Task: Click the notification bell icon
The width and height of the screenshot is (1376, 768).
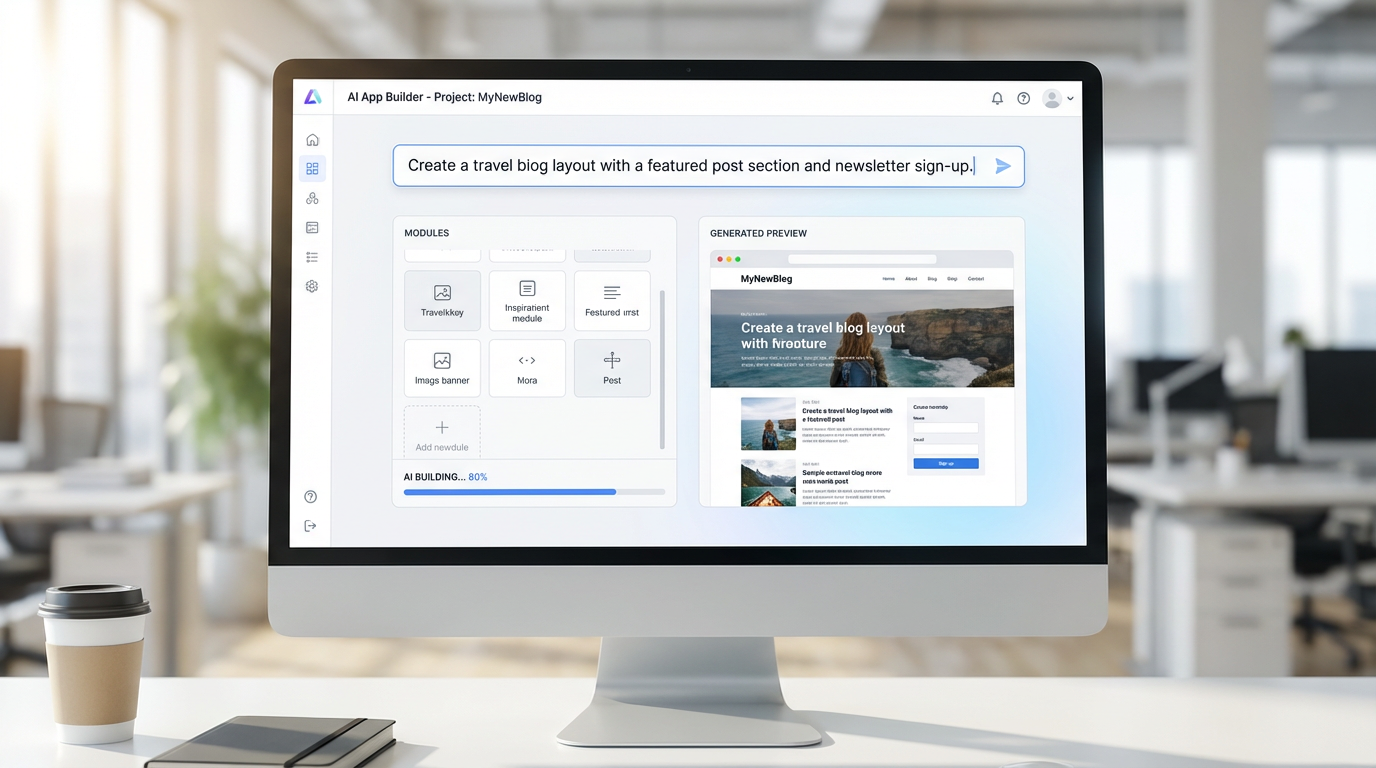Action: coord(997,98)
